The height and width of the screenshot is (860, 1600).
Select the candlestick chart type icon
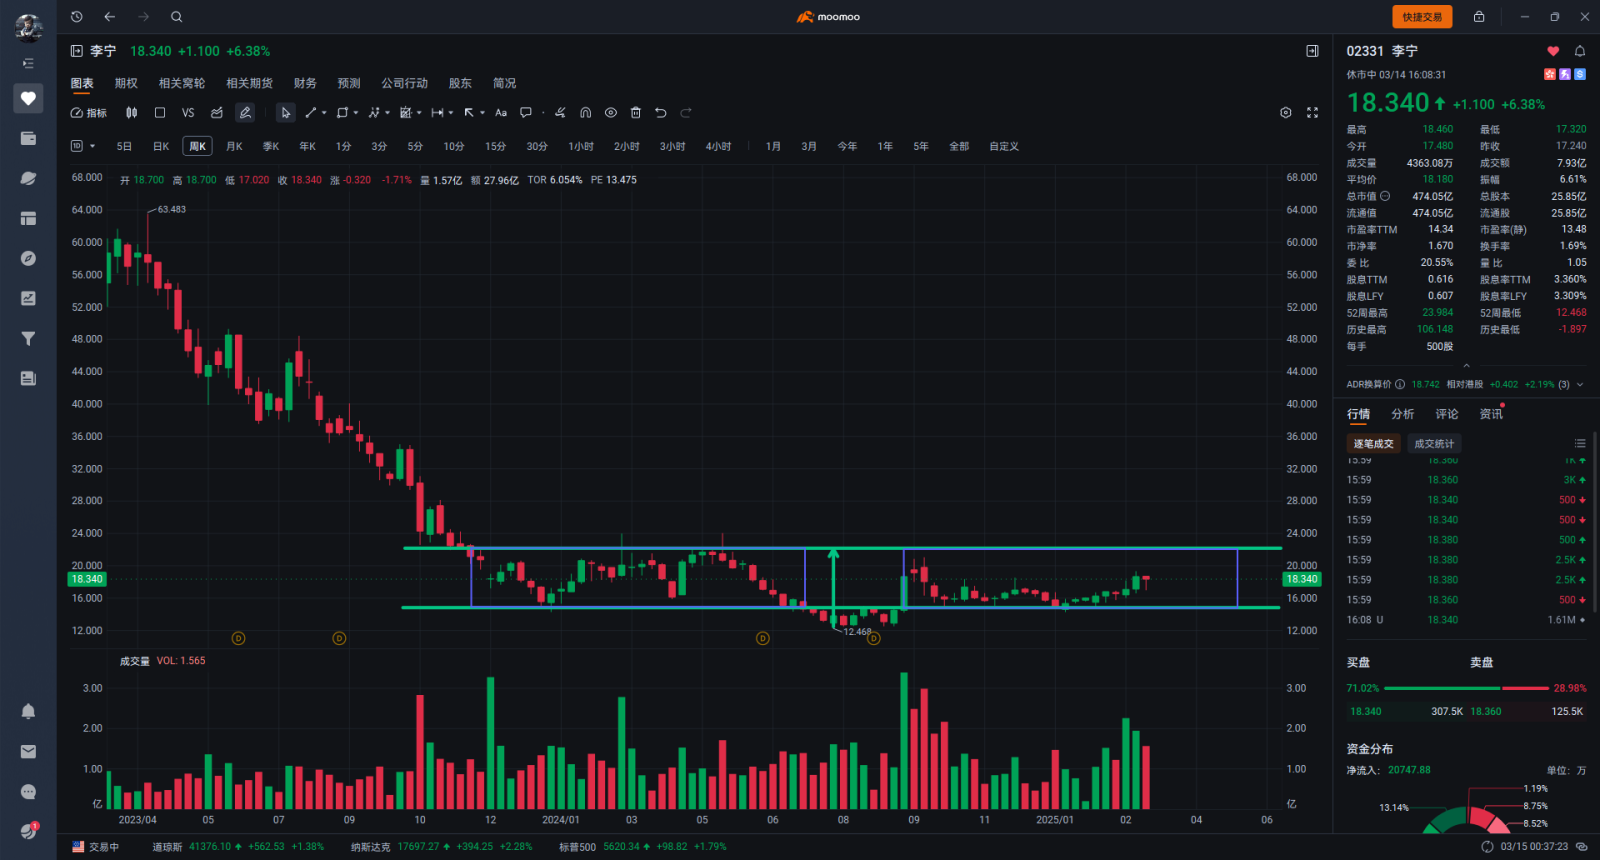(131, 113)
